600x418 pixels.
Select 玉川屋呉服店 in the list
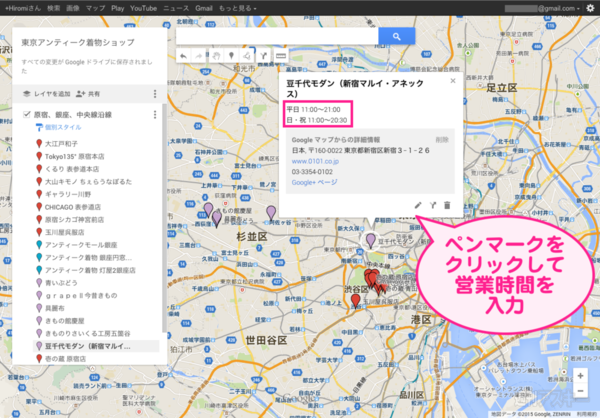(65, 232)
